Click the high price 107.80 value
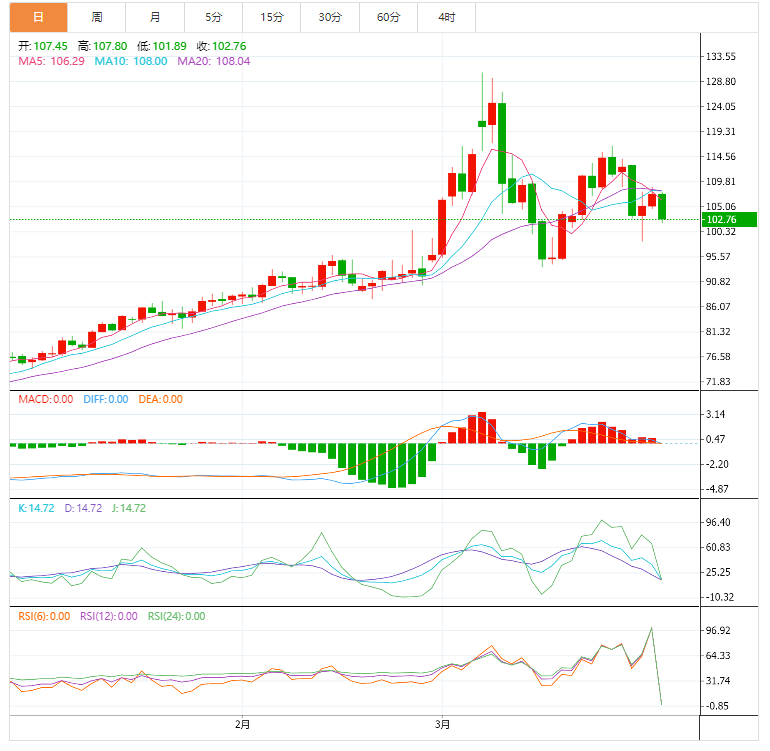The image size is (770, 751). tap(110, 46)
